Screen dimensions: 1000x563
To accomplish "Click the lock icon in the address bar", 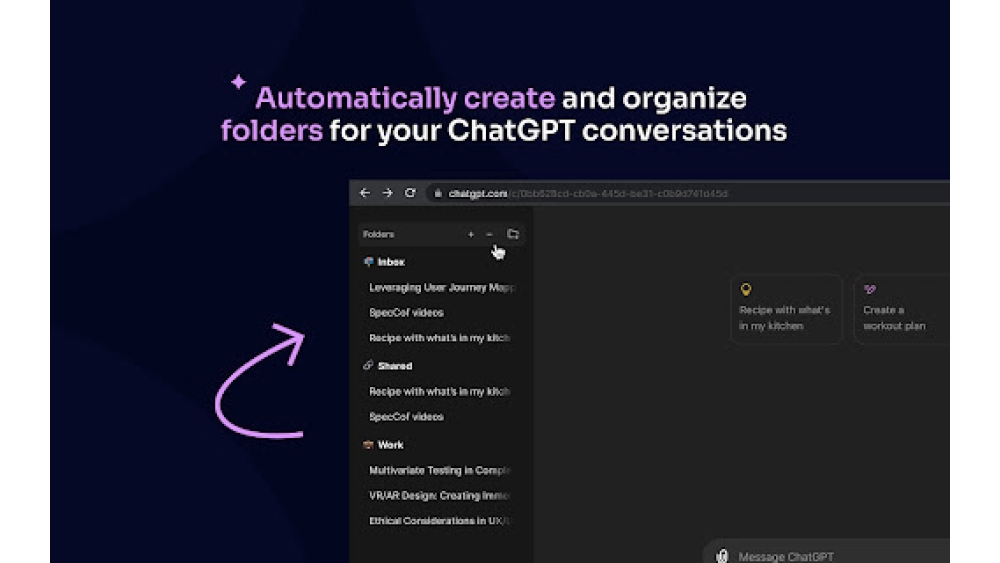I will 438,193.
